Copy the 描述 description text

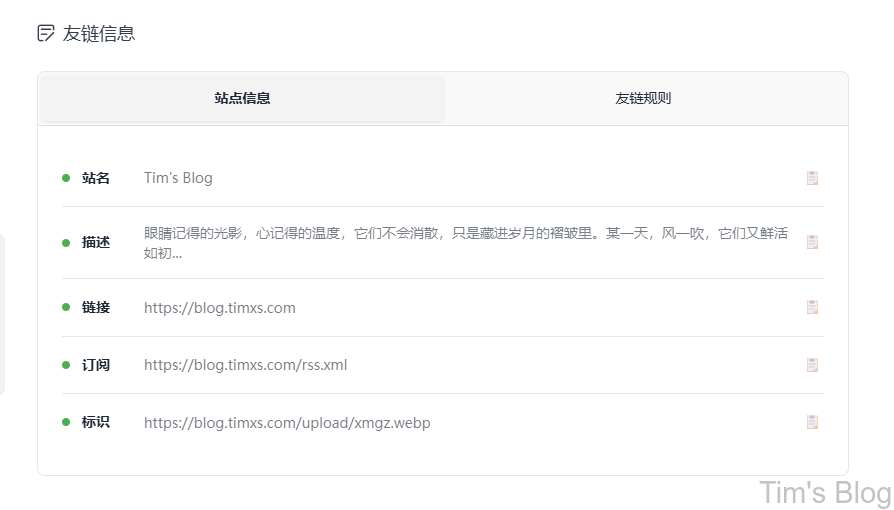812,242
